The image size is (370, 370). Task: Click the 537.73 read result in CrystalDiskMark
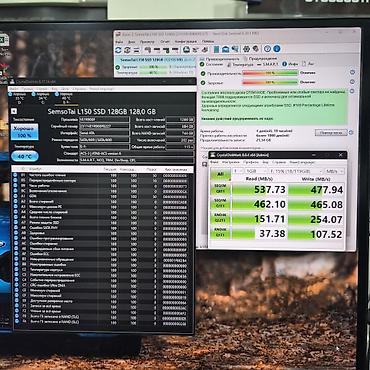click(259, 189)
